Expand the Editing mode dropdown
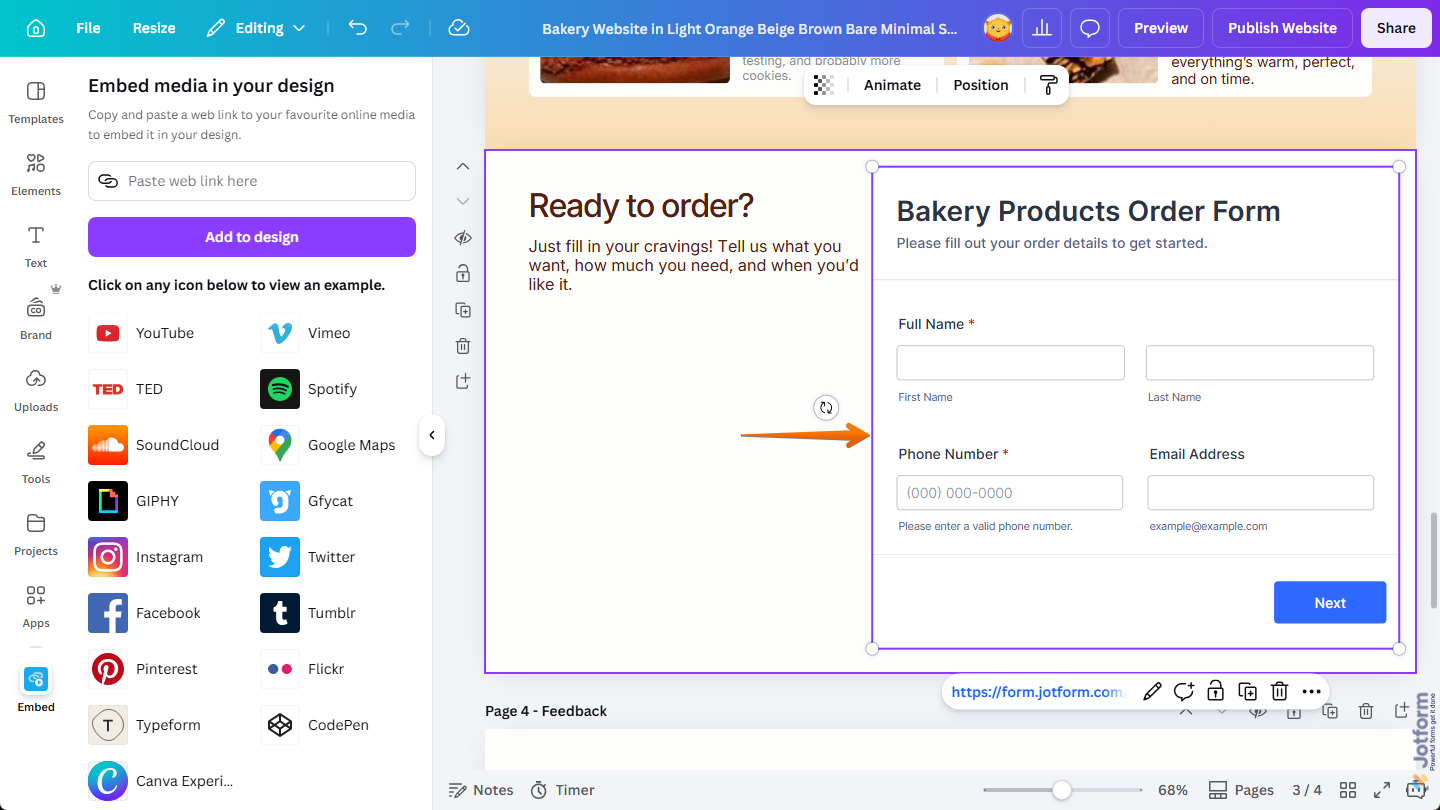 tap(256, 28)
